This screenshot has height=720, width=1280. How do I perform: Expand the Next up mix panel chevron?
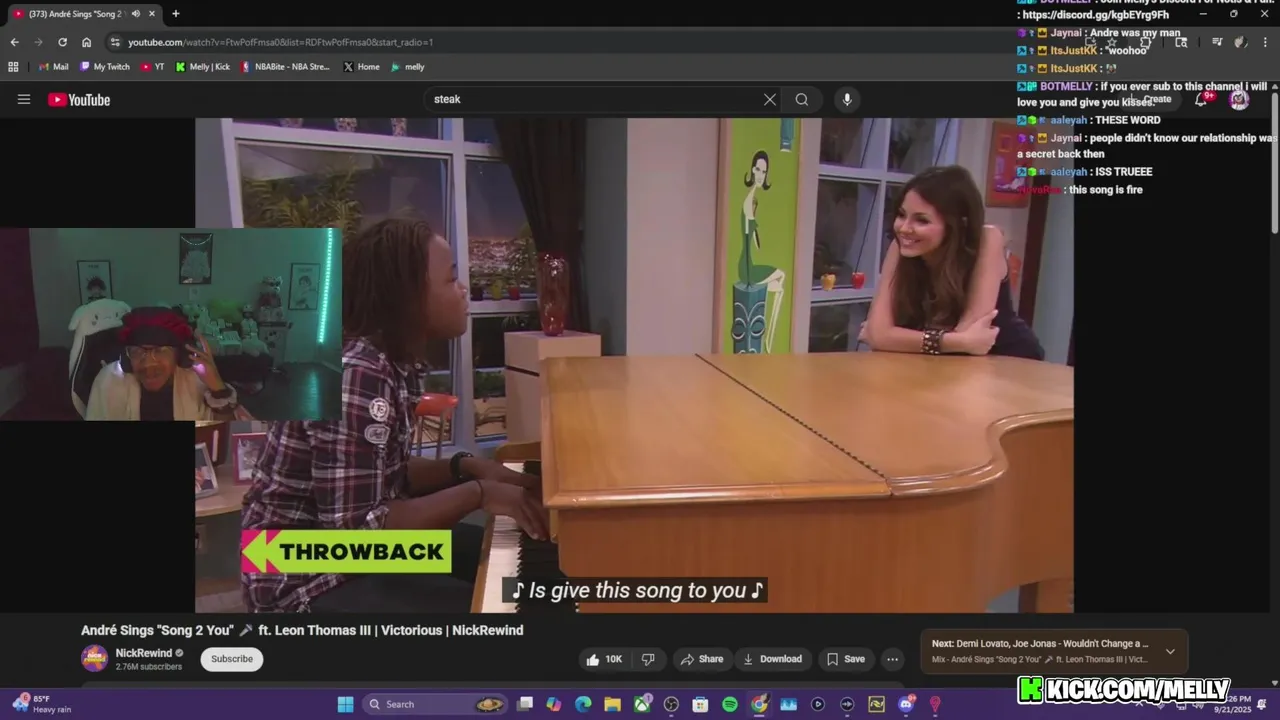coord(1170,651)
